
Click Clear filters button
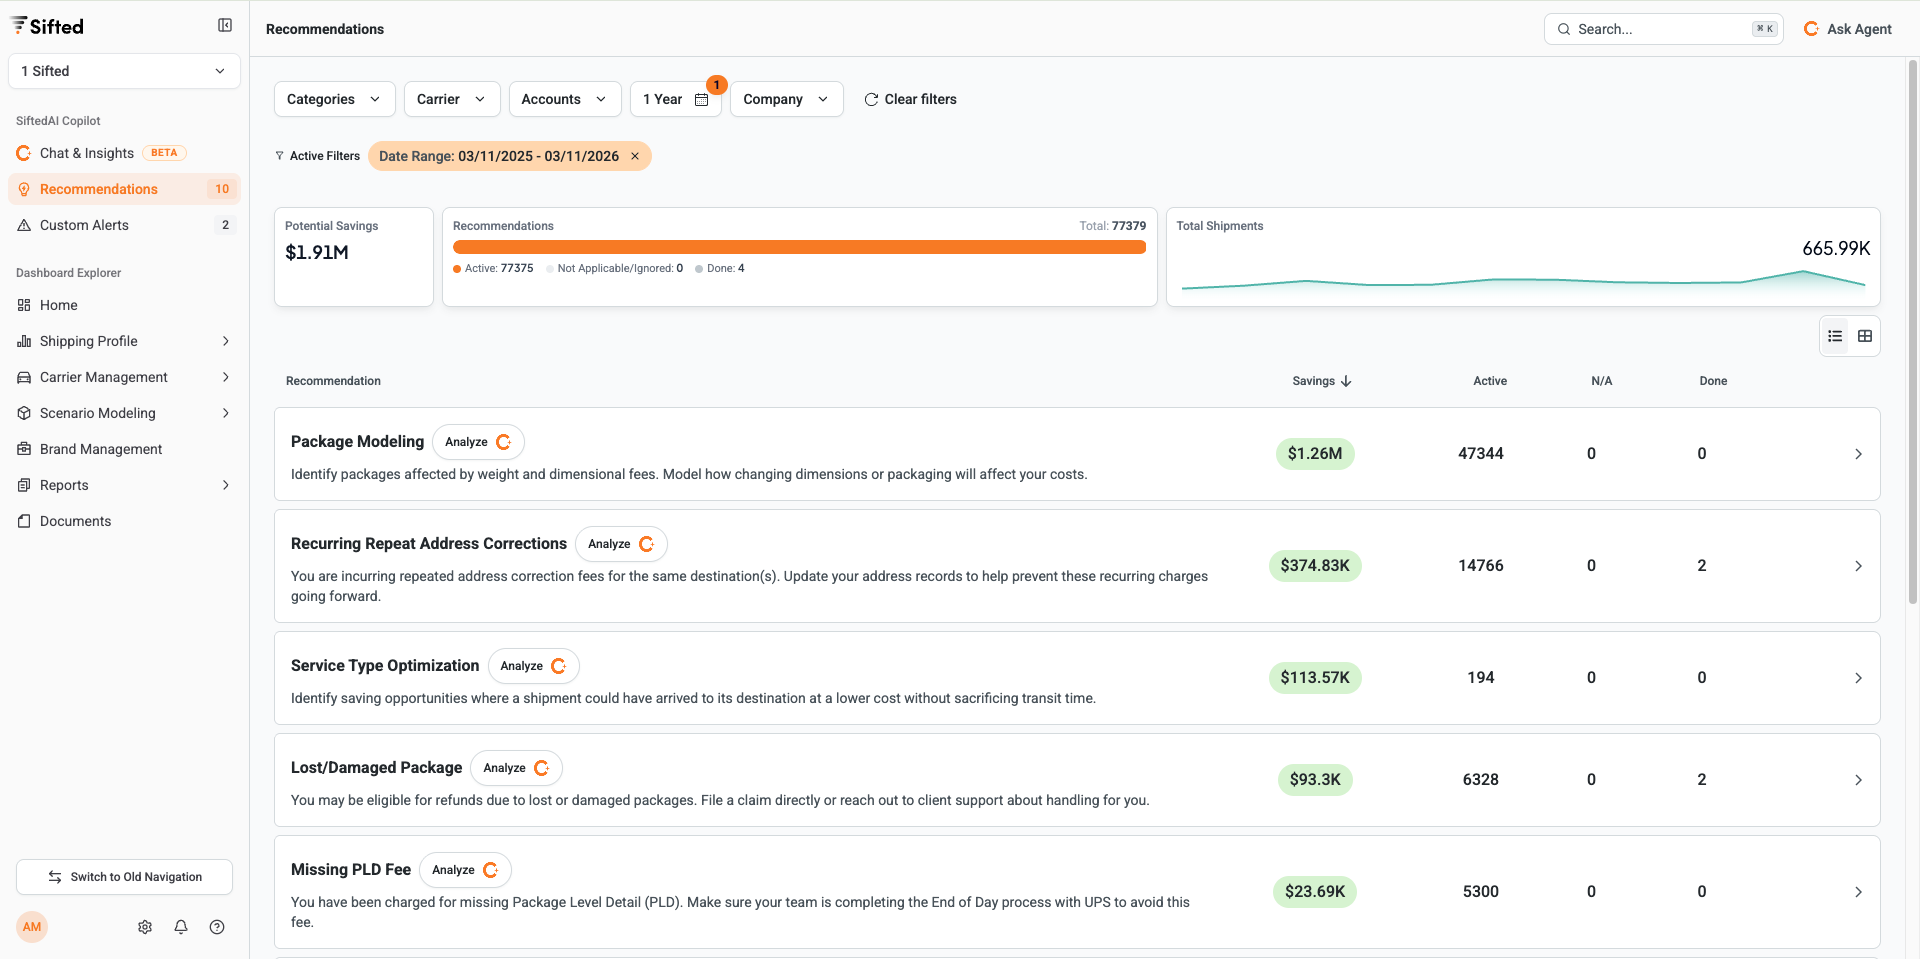point(910,99)
